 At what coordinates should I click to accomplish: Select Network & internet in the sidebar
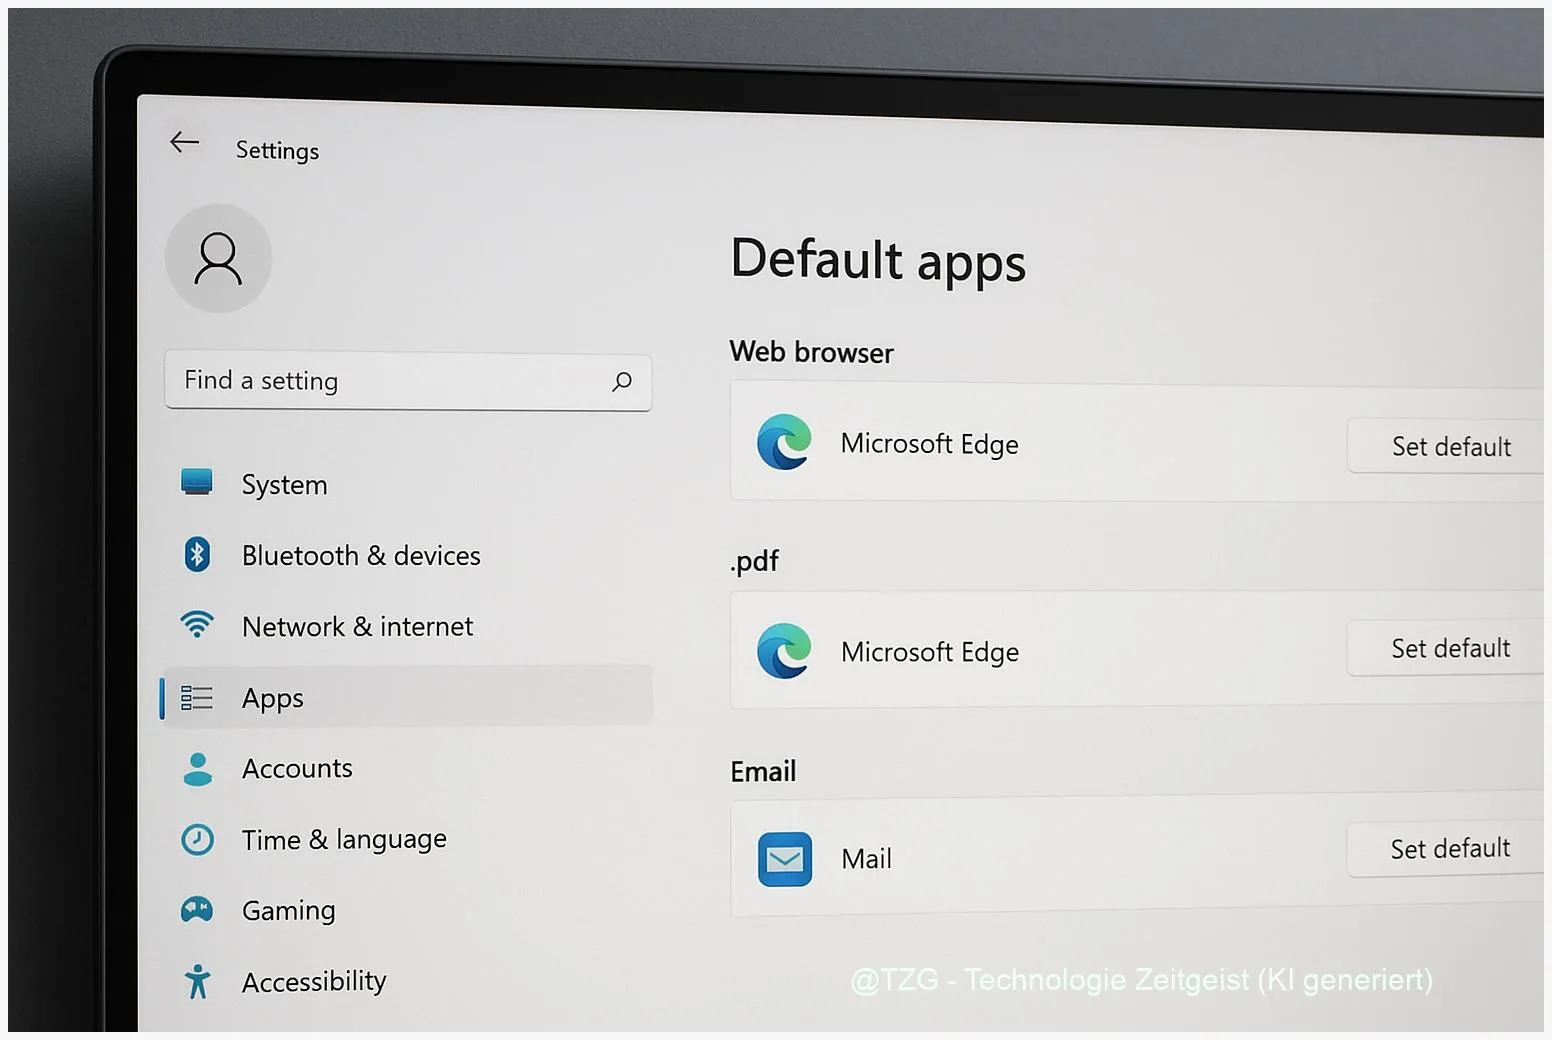tap(357, 626)
